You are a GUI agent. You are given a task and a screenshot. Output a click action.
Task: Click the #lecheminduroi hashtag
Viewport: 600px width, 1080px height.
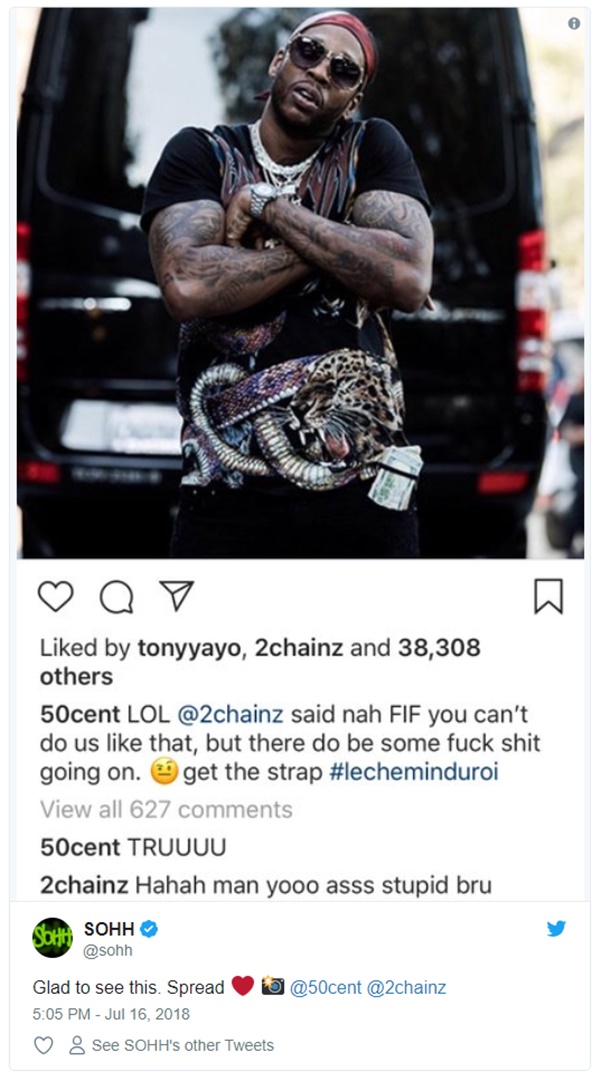(x=413, y=772)
